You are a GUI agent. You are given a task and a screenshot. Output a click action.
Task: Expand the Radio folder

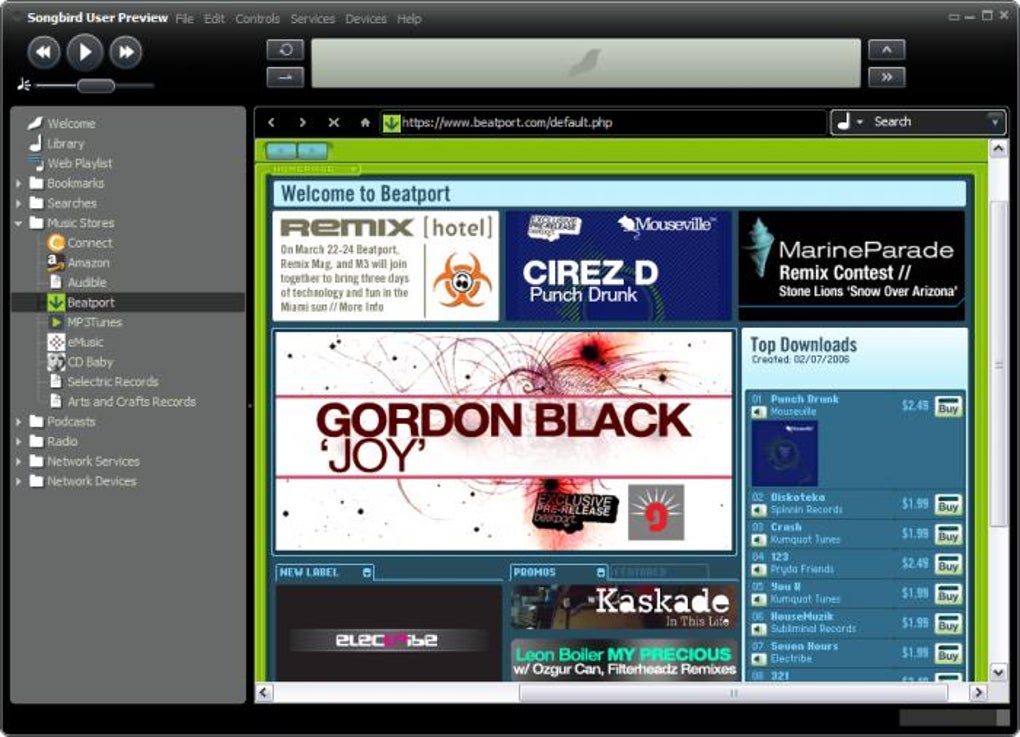pos(18,442)
